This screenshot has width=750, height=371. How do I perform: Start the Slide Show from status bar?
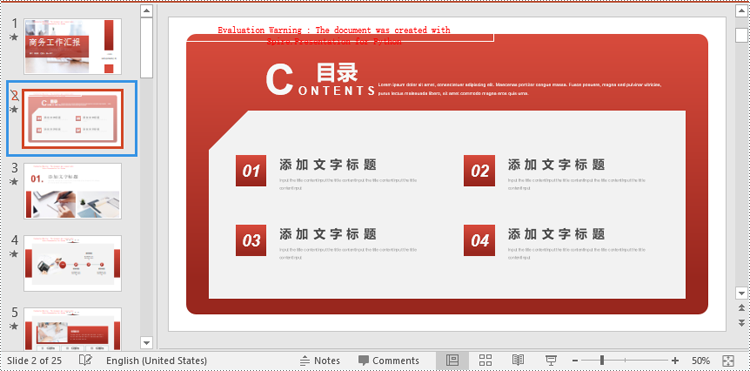[551, 360]
